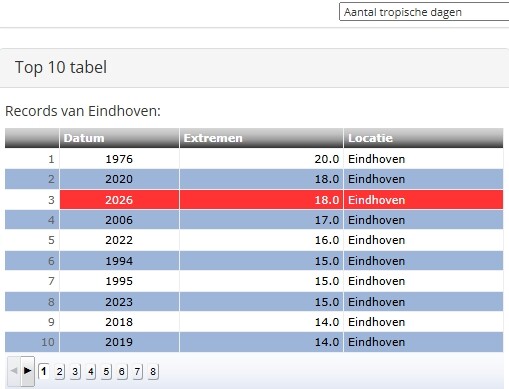This screenshot has width=509, height=389.
Task: Open page 6 of records
Action: click(122, 371)
